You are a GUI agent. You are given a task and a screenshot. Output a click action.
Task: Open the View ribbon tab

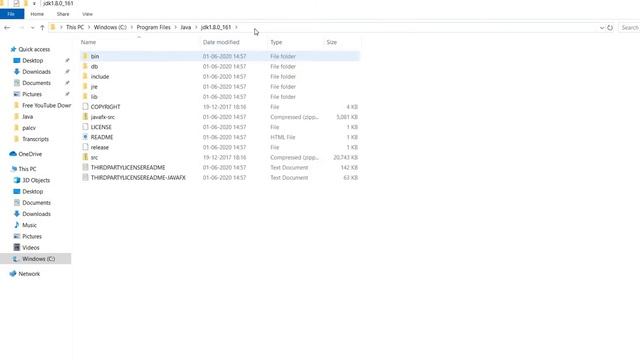tap(87, 14)
